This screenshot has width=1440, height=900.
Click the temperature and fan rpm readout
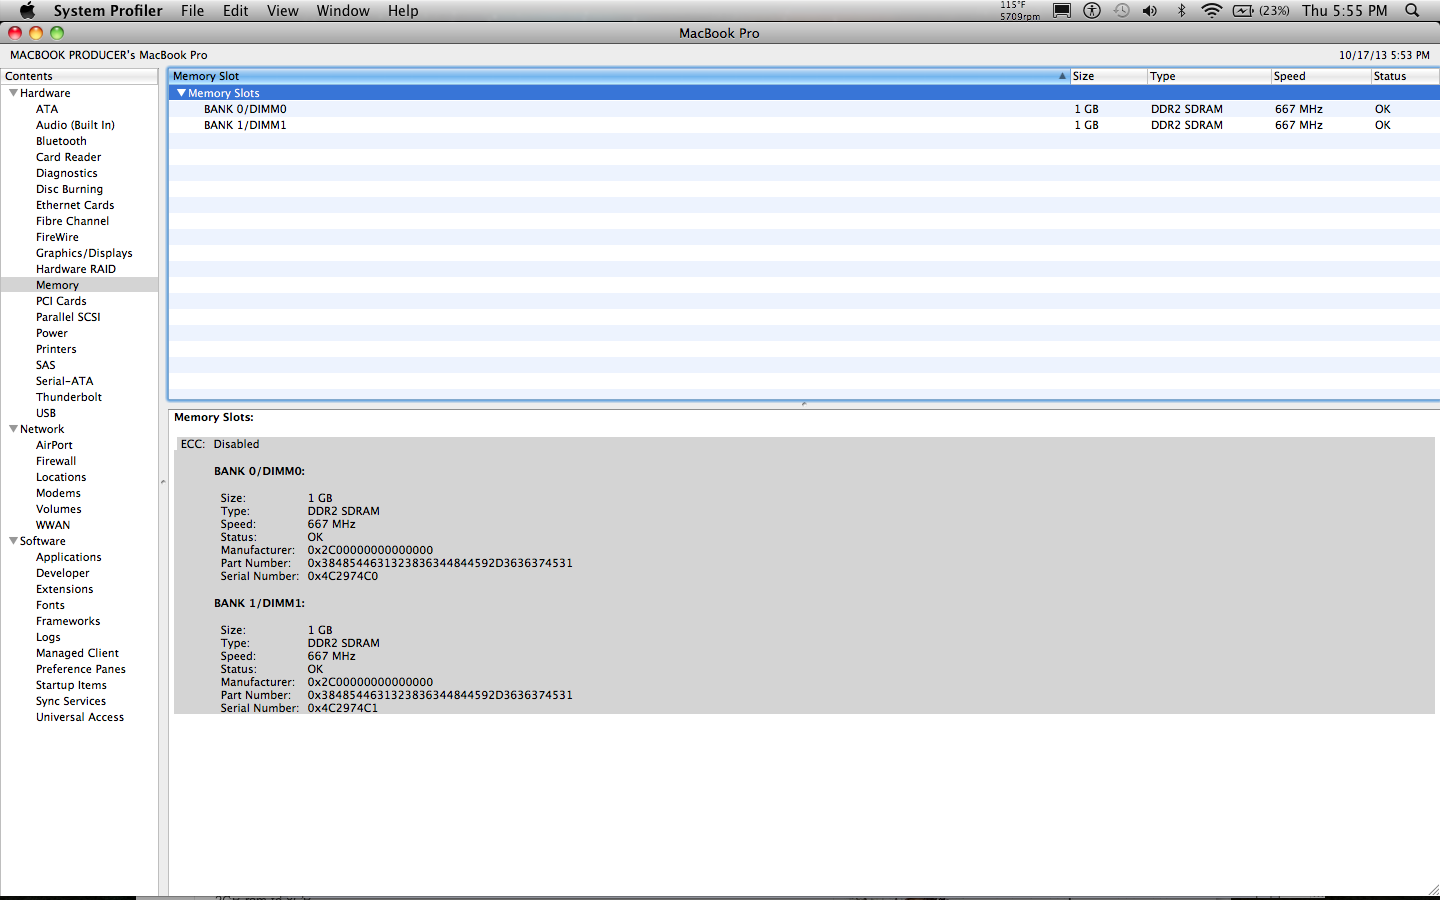[1019, 11]
